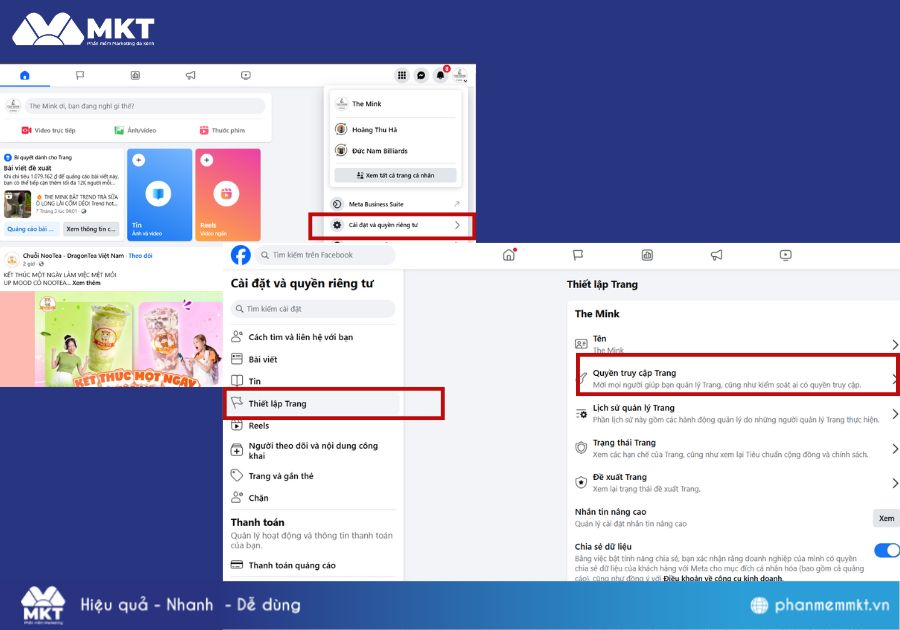Image resolution: width=900 pixels, height=630 pixels.
Task: Open the Insights chart icon in upper window
Action: click(135, 75)
